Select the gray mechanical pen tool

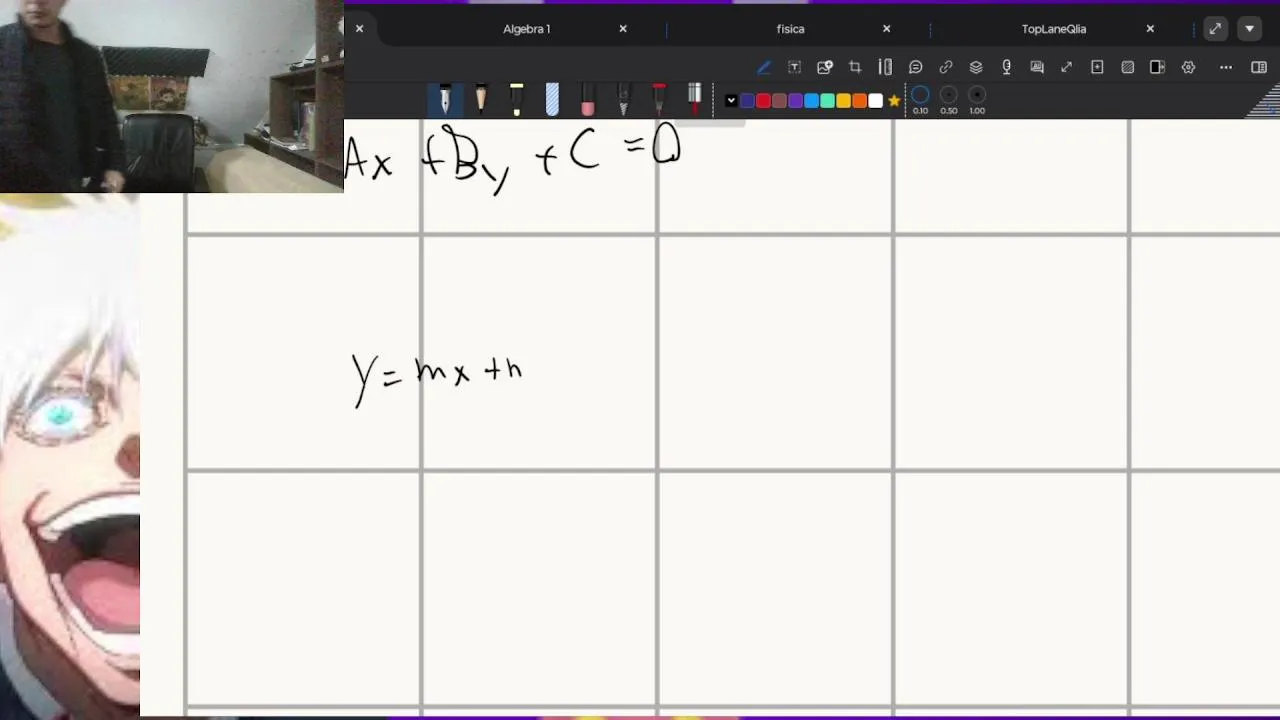(x=623, y=99)
